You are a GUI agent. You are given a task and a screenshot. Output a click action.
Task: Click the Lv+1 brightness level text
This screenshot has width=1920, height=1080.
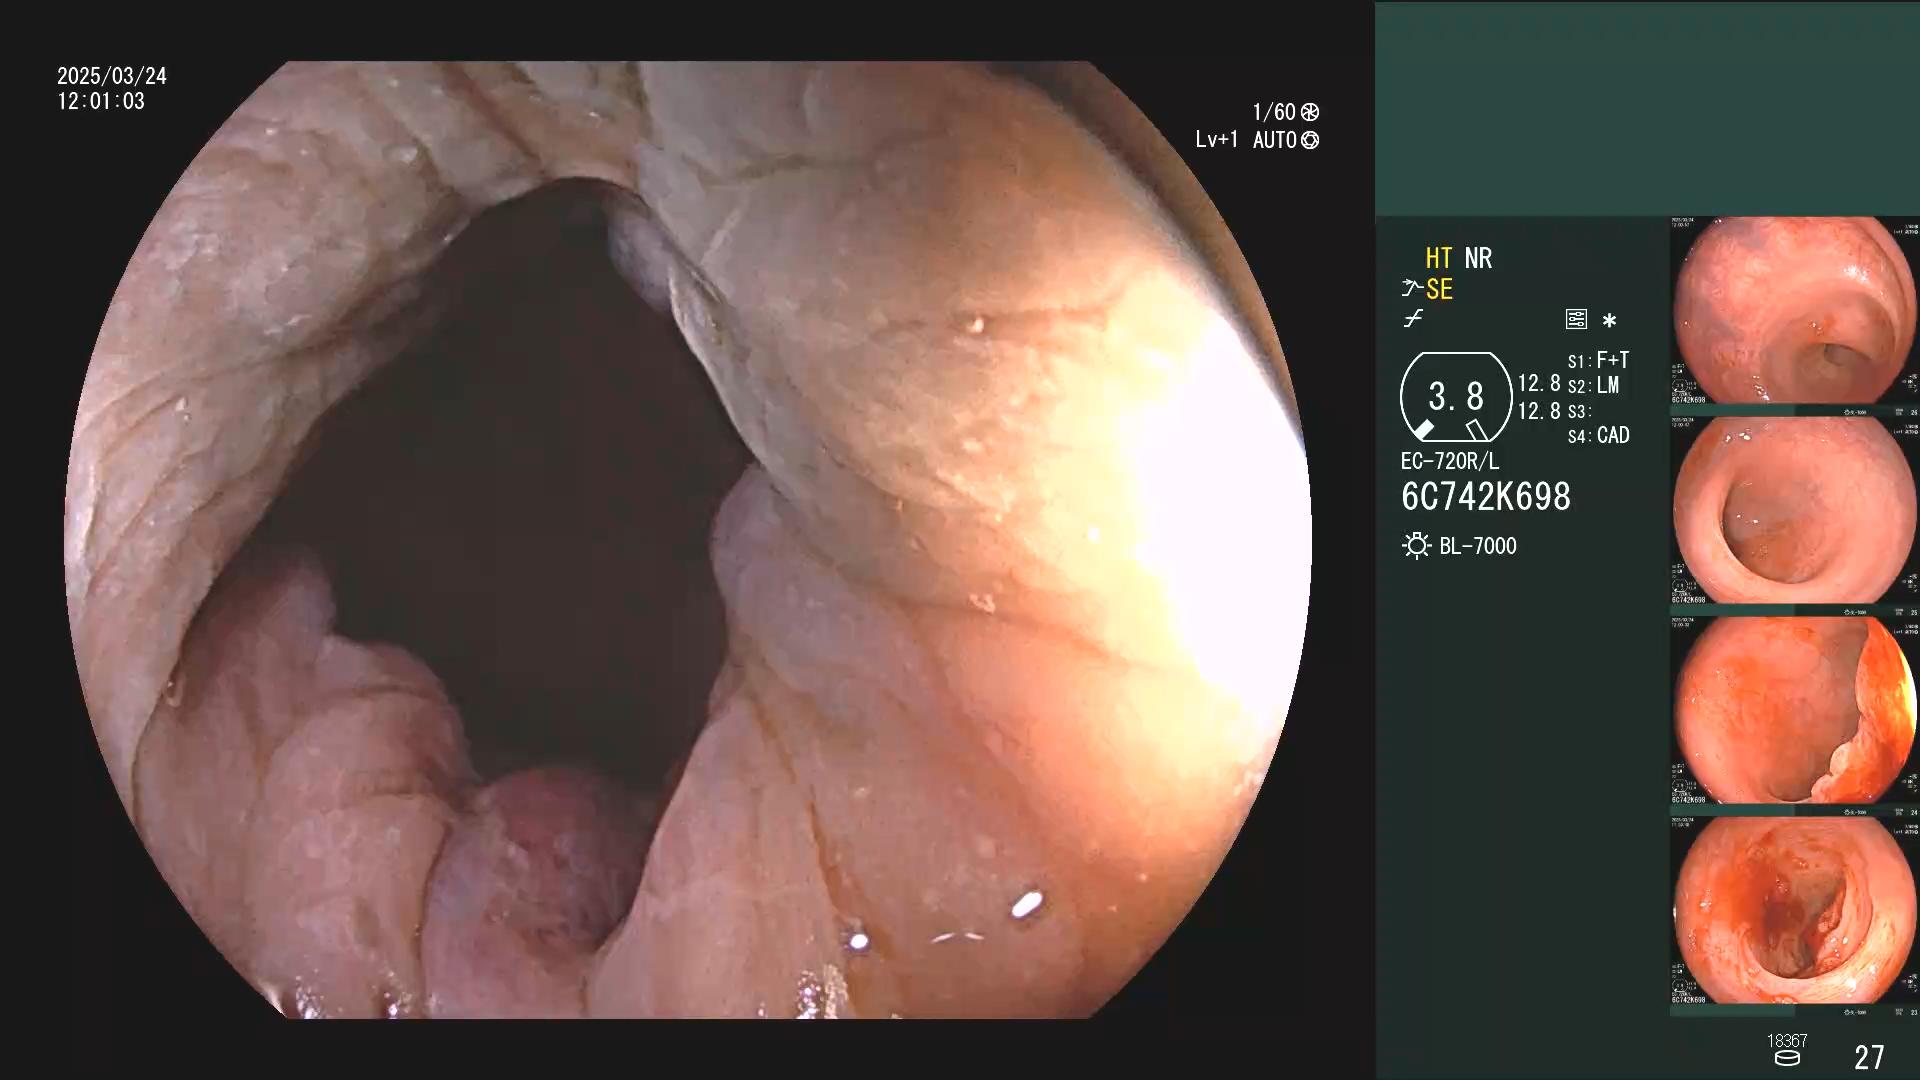click(x=1217, y=140)
